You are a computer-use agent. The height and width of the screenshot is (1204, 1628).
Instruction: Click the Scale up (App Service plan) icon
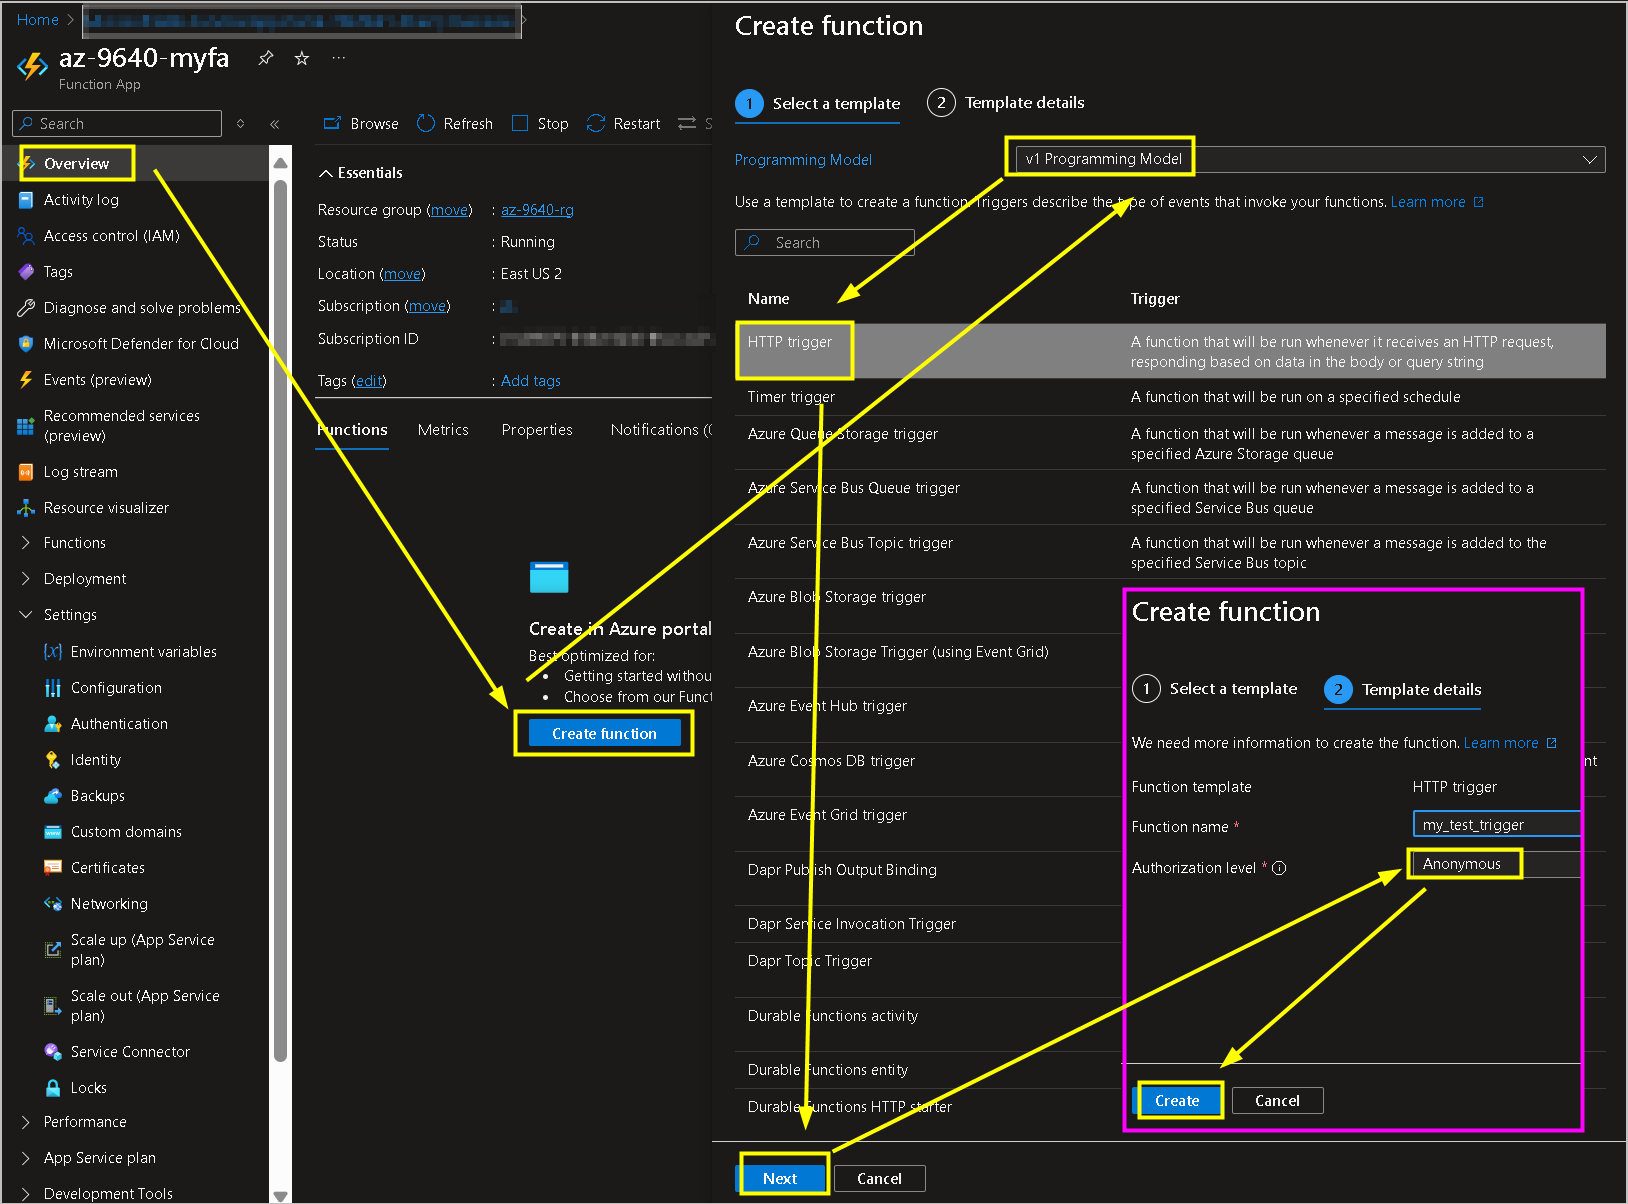(53, 950)
